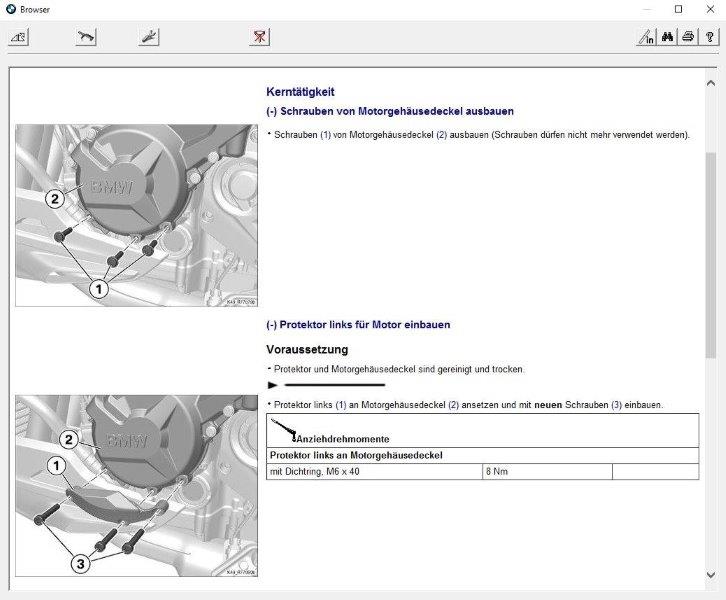Viewport: 726px width, 600px height.
Task: Print the document using printer icon
Action: click(x=688, y=38)
